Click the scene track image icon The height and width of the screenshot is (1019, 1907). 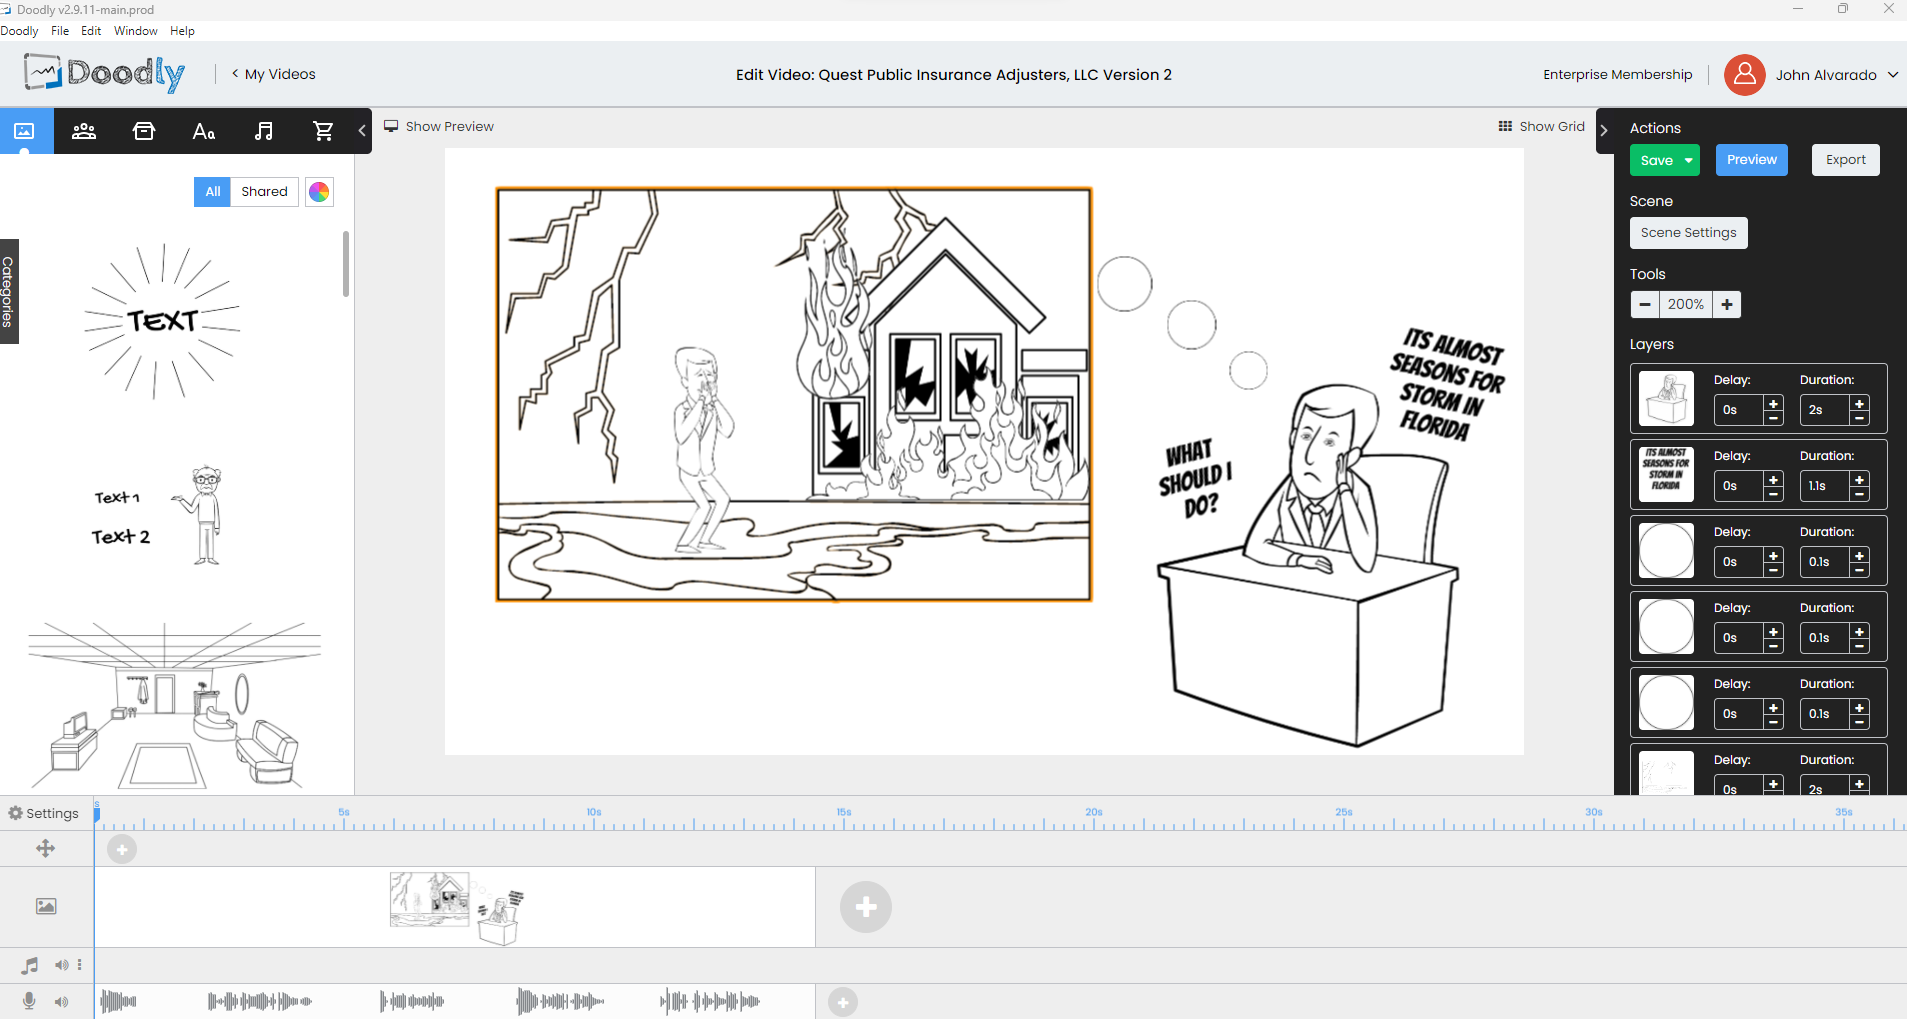[x=46, y=906]
